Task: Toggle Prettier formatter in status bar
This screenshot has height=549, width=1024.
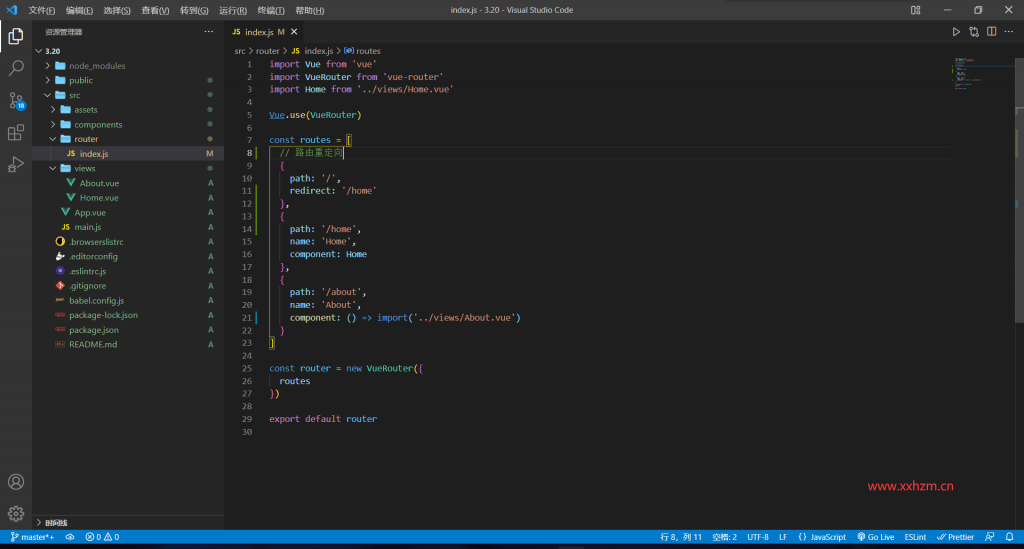Action: 957,537
